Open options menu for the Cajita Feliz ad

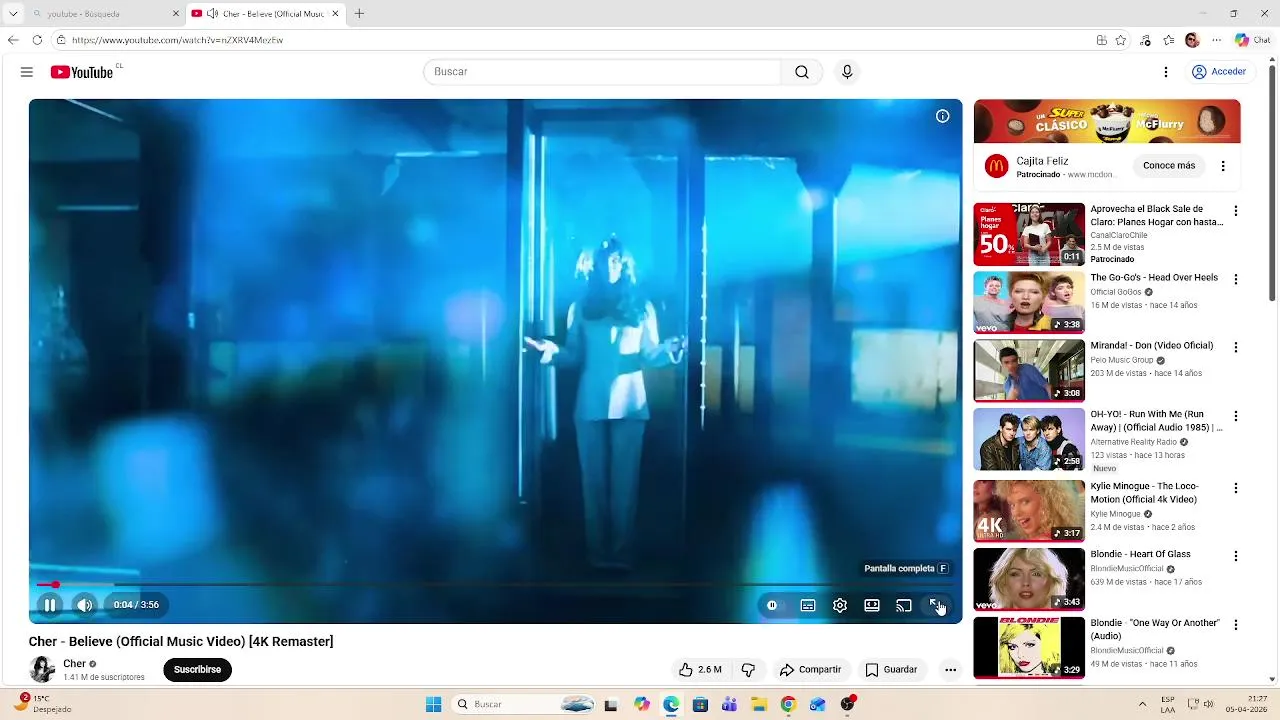pyautogui.click(x=1223, y=166)
